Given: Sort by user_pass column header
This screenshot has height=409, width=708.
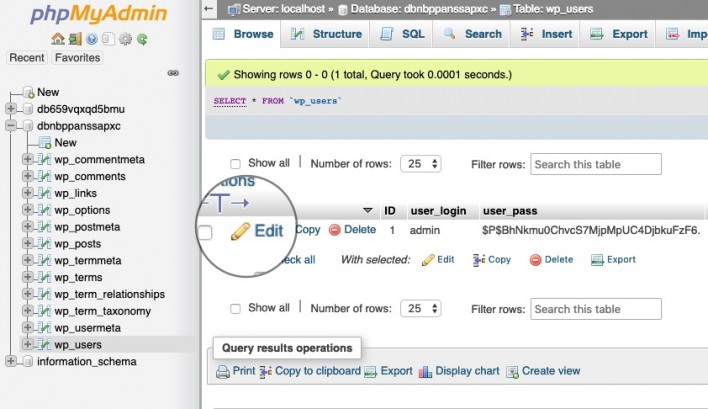Looking at the screenshot, I should coord(510,211).
